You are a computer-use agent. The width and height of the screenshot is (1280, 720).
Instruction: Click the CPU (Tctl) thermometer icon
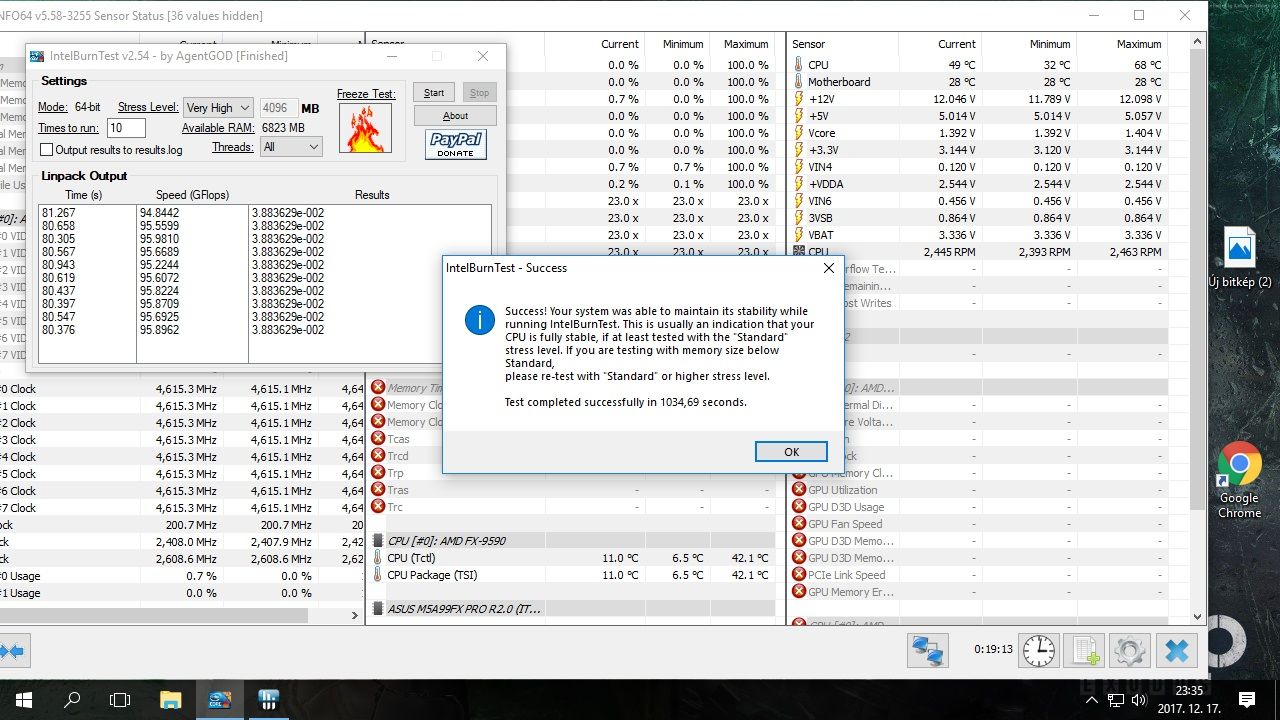[x=377, y=558]
